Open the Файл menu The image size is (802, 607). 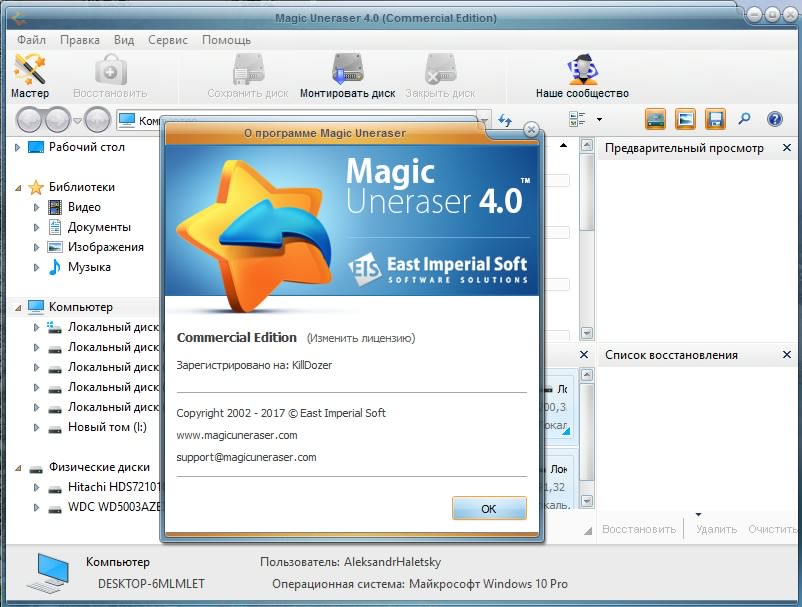[31, 40]
